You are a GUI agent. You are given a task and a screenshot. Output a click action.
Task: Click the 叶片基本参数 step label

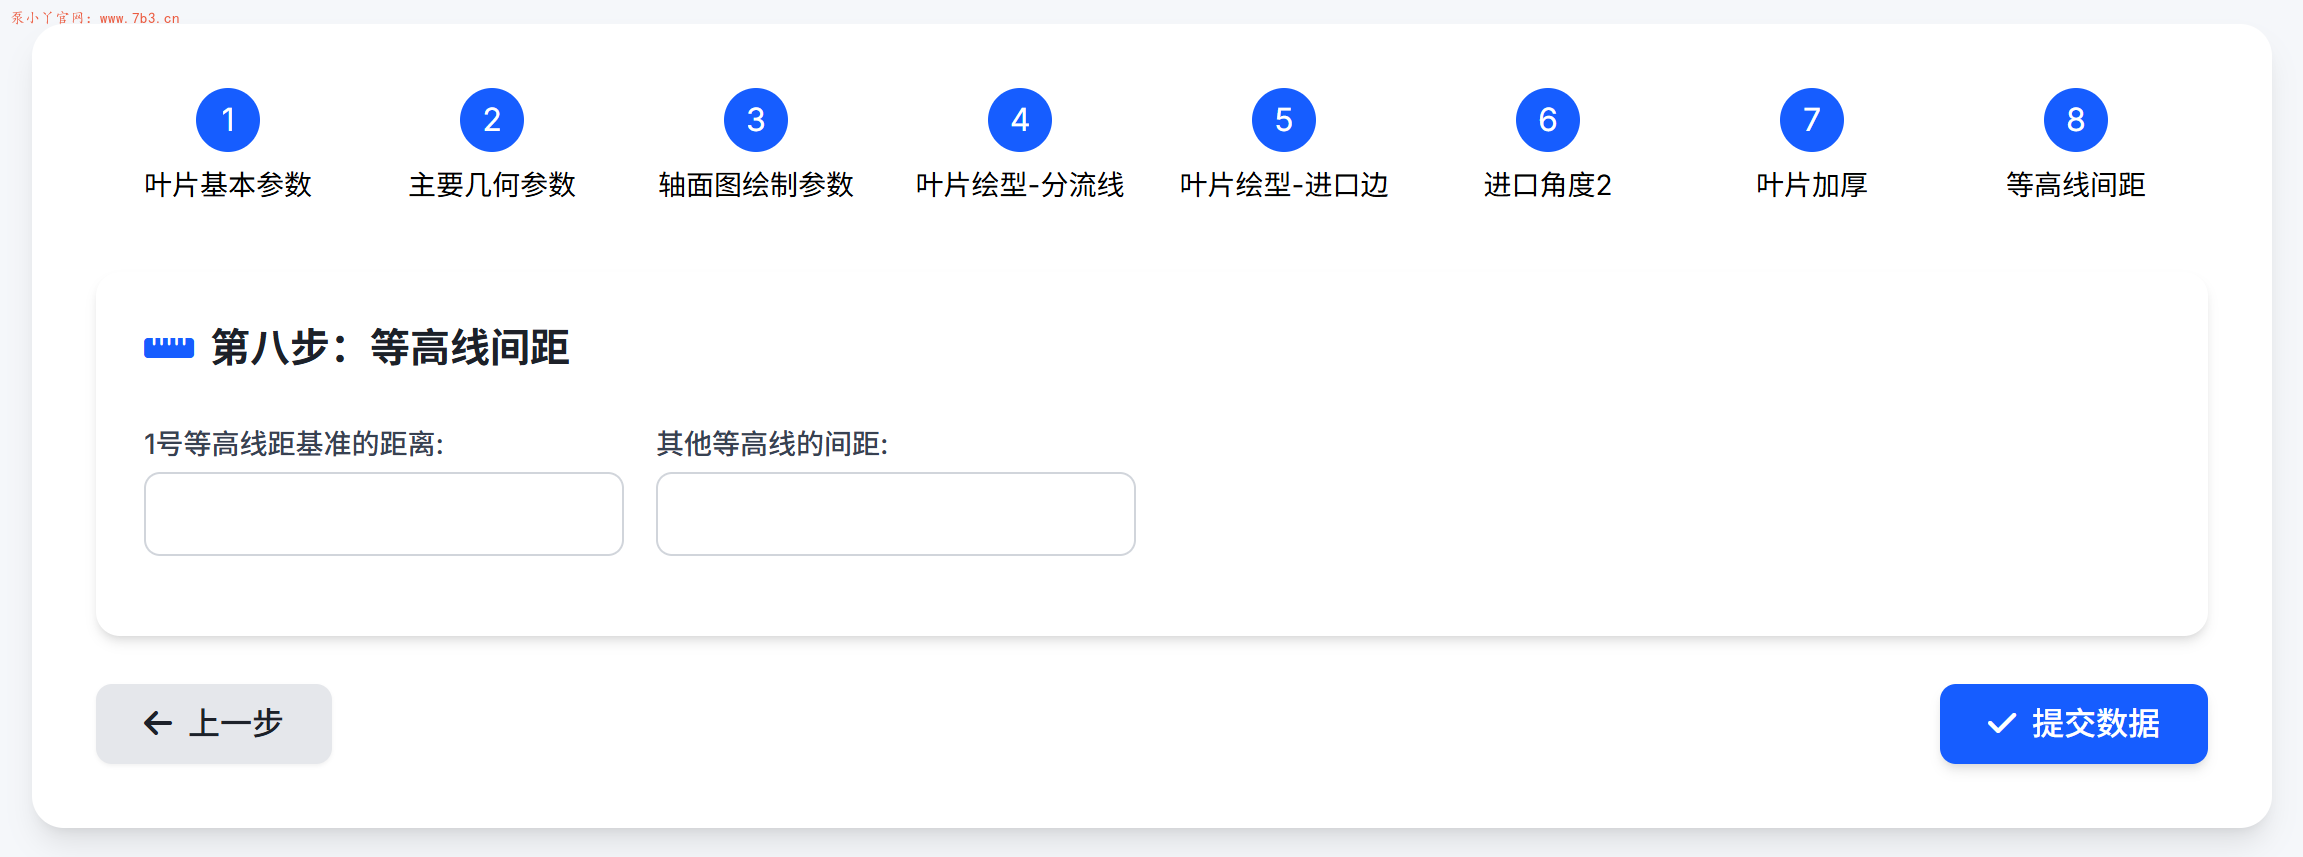[228, 185]
